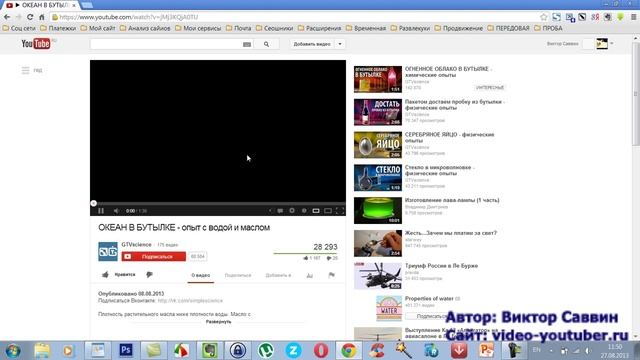Screen dimensions: 640x360
Task: Open the Chrome menu icon at toolbar end
Action: [633, 17]
